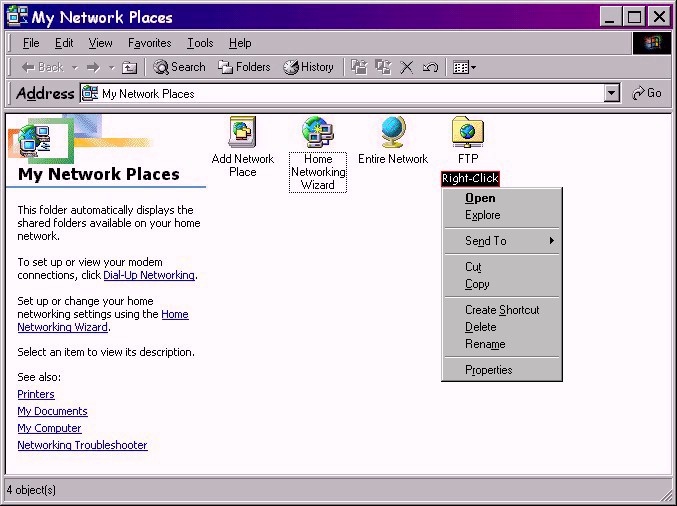677x506 pixels.
Task: Choose Explore in the context menu
Action: tap(502, 215)
